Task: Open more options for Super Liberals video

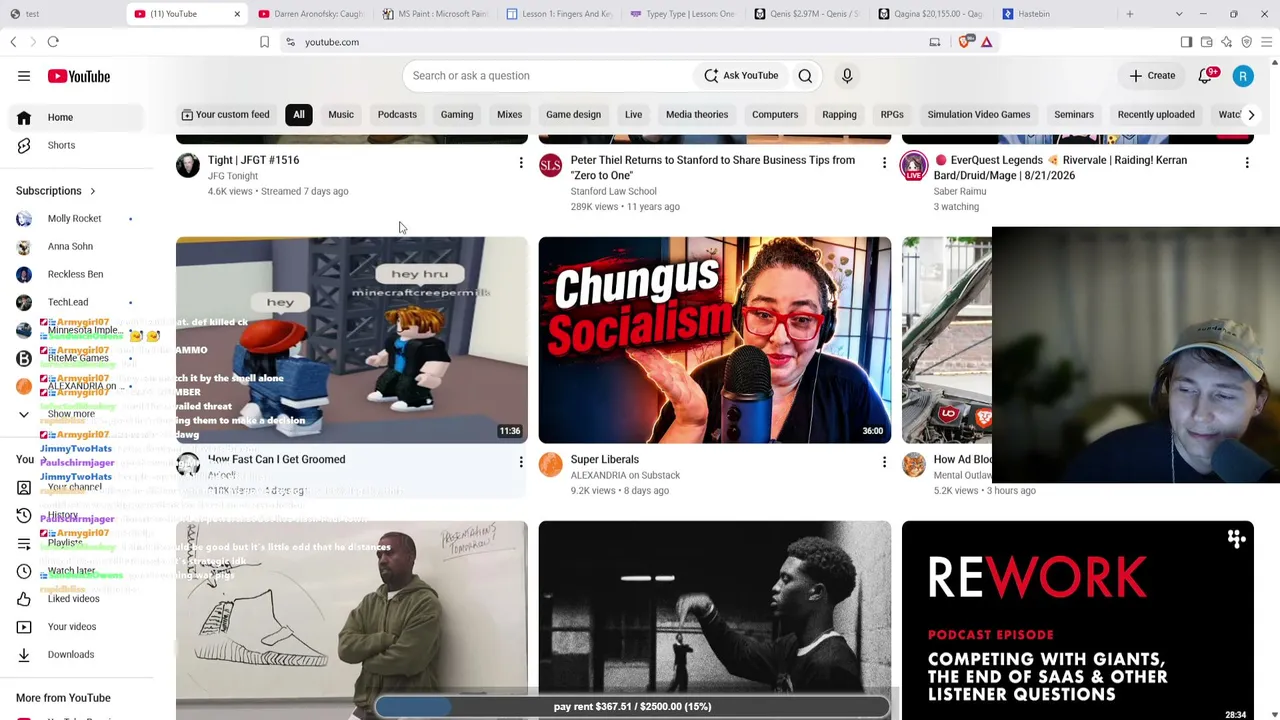Action: (884, 461)
